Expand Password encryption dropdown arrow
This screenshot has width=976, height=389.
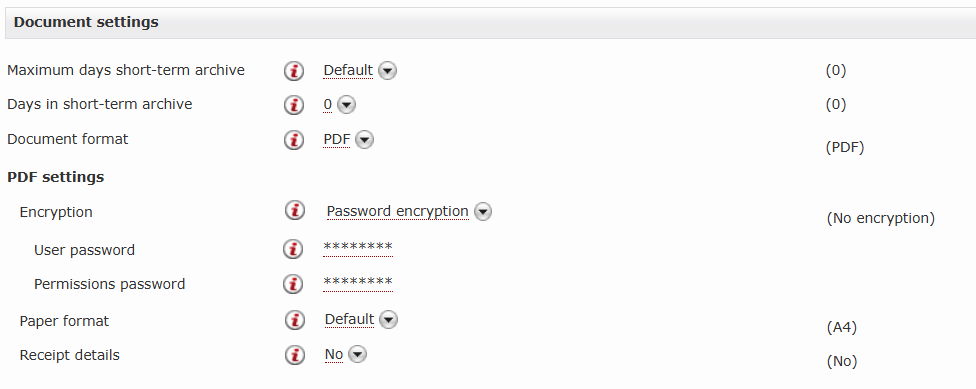(x=483, y=212)
